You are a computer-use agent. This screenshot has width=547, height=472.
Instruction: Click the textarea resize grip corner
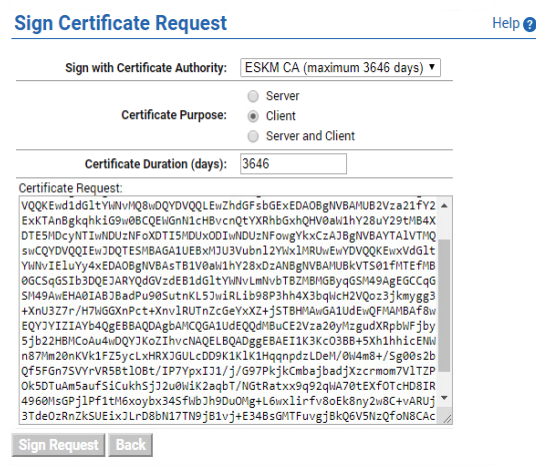click(x=447, y=419)
